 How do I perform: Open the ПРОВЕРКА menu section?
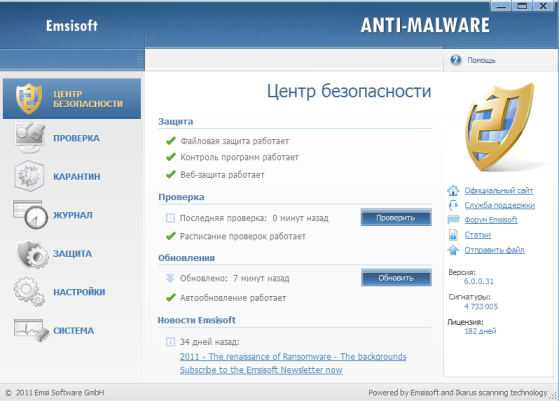click(x=76, y=138)
